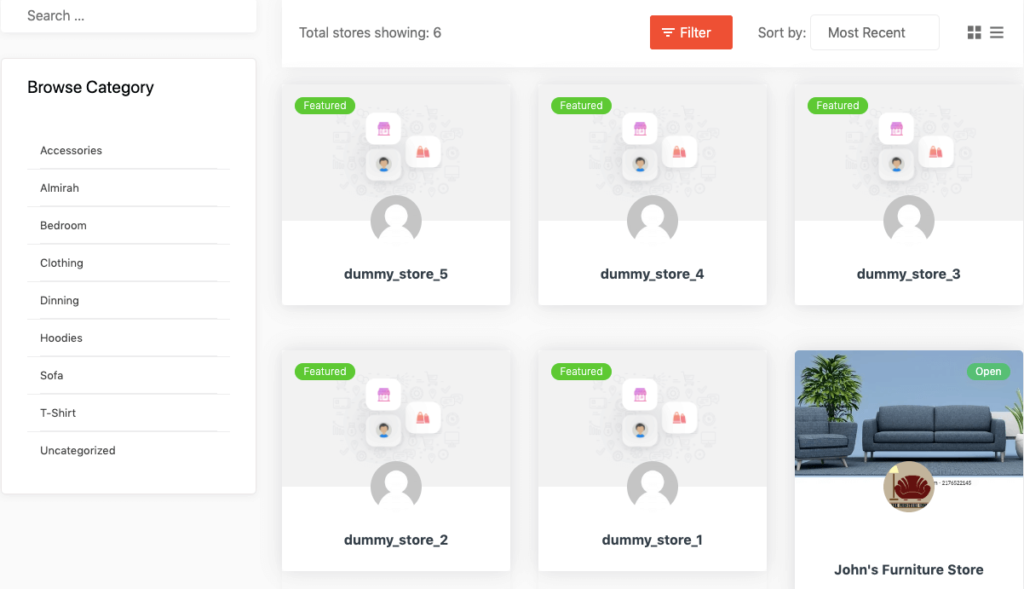The image size is (1024, 589).
Task: Click dummy_store_2 profile avatar
Action: point(396,486)
